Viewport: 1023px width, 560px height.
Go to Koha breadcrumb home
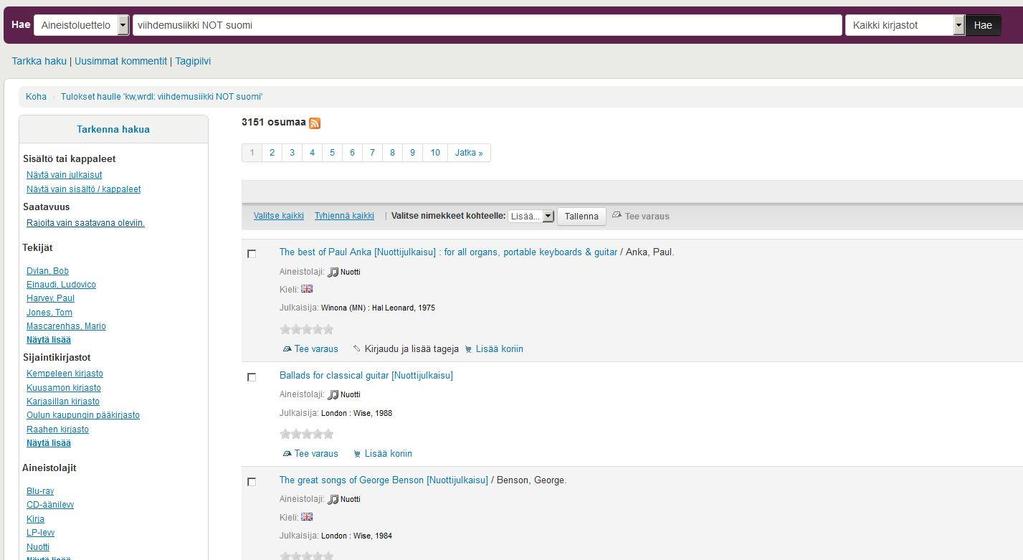click(x=36, y=97)
